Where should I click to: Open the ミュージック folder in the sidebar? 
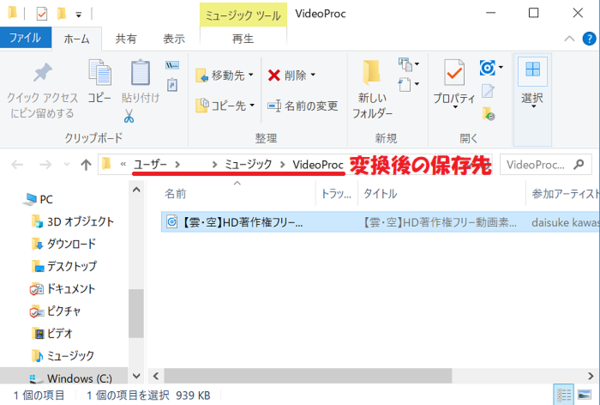pos(63,356)
